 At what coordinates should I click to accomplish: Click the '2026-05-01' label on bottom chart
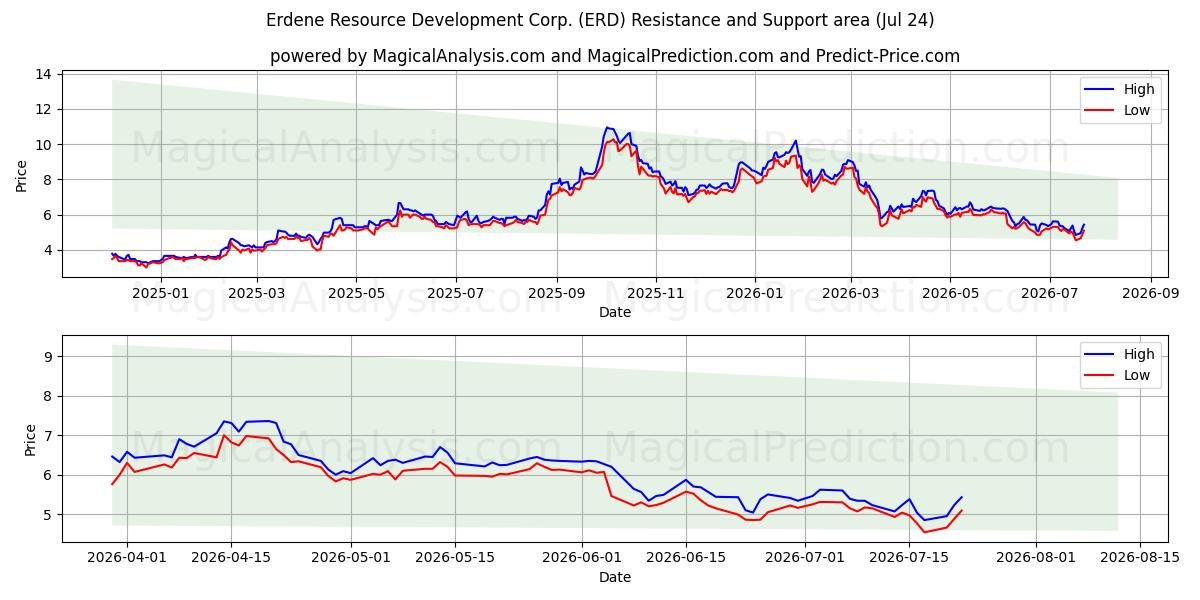[351, 559]
